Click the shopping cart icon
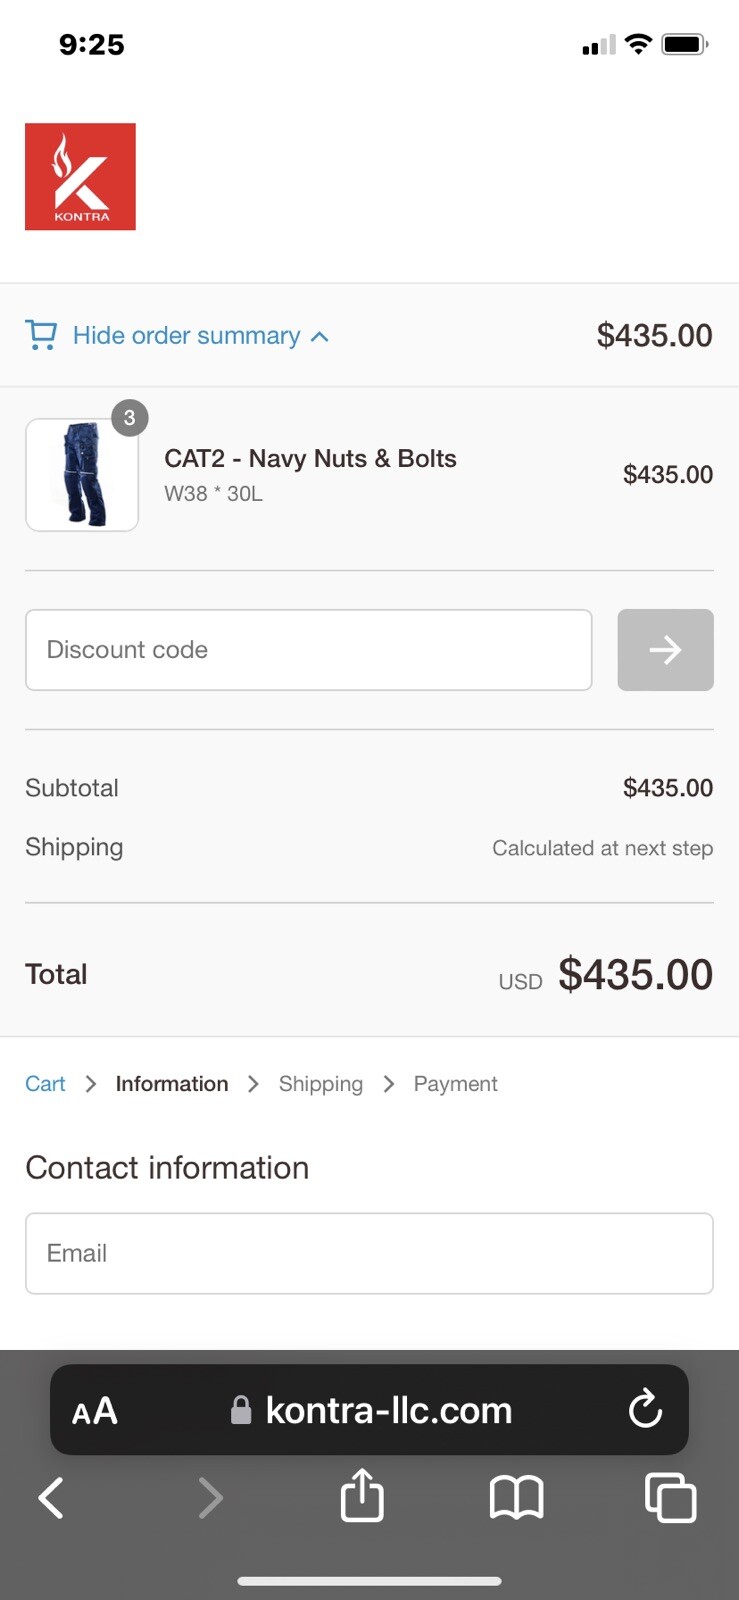Screen dimensions: 739x1600 click(x=41, y=335)
